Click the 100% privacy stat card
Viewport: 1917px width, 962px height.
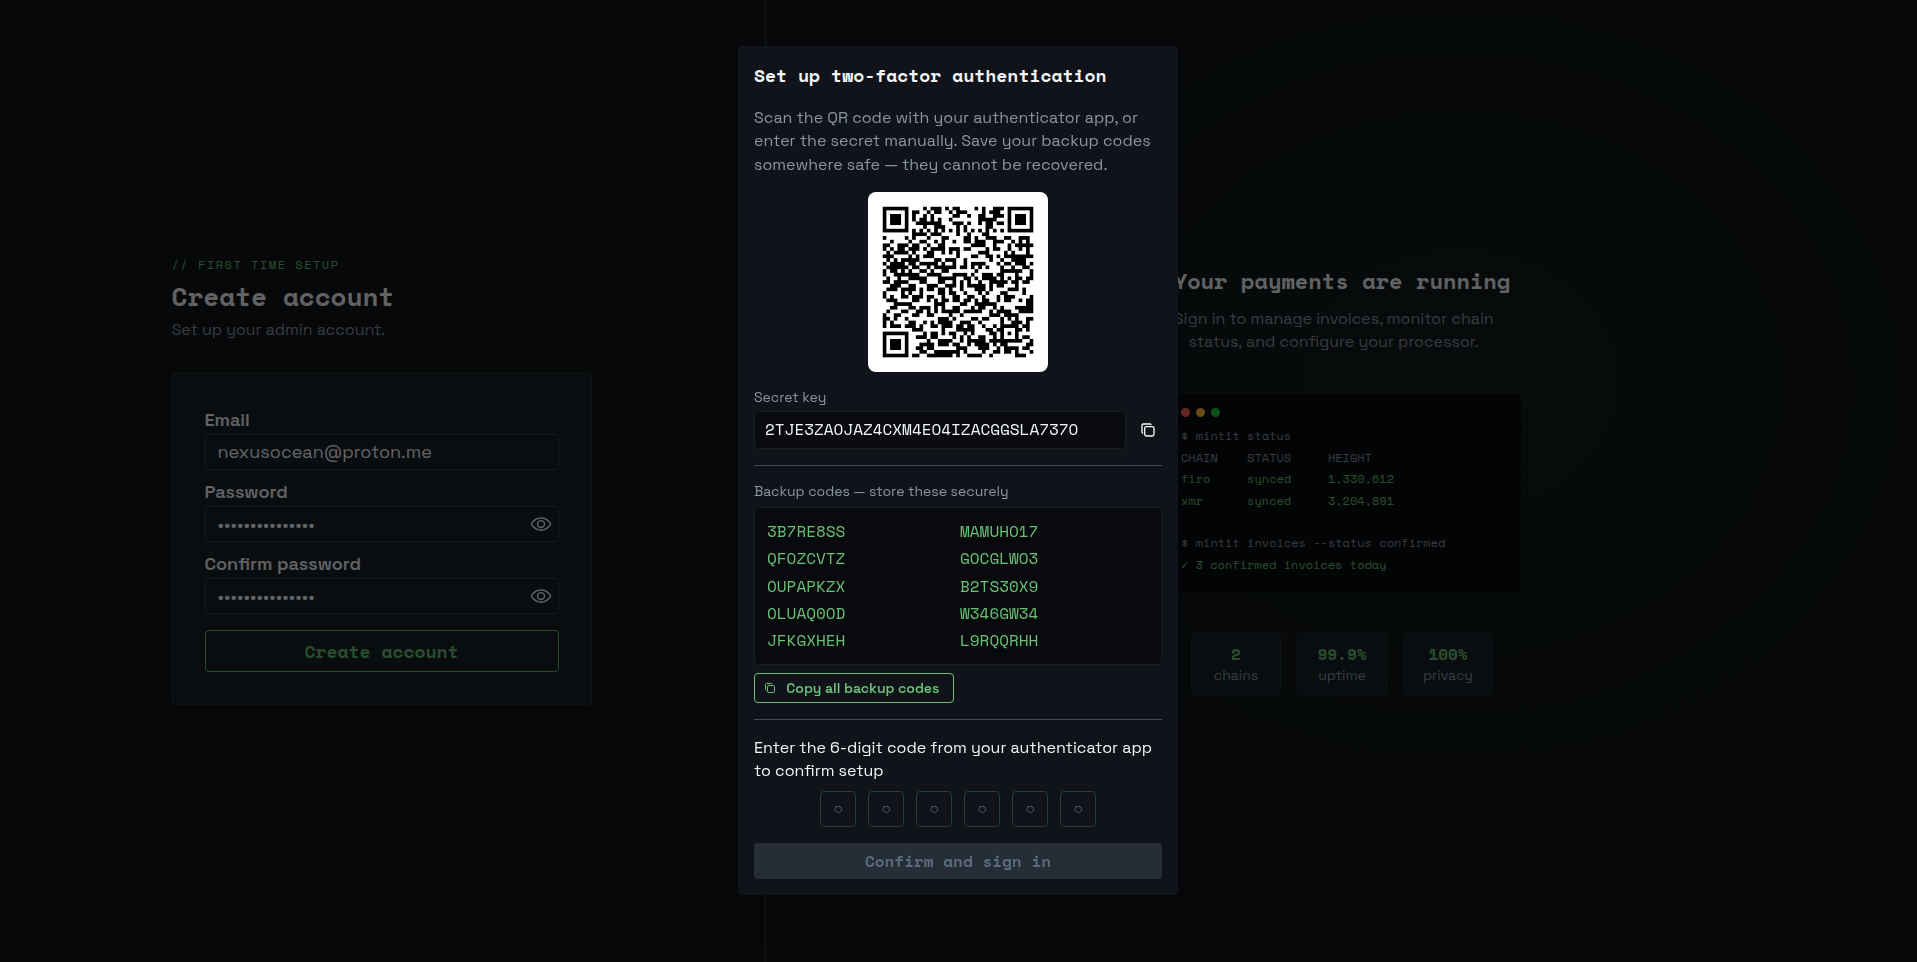click(1448, 664)
